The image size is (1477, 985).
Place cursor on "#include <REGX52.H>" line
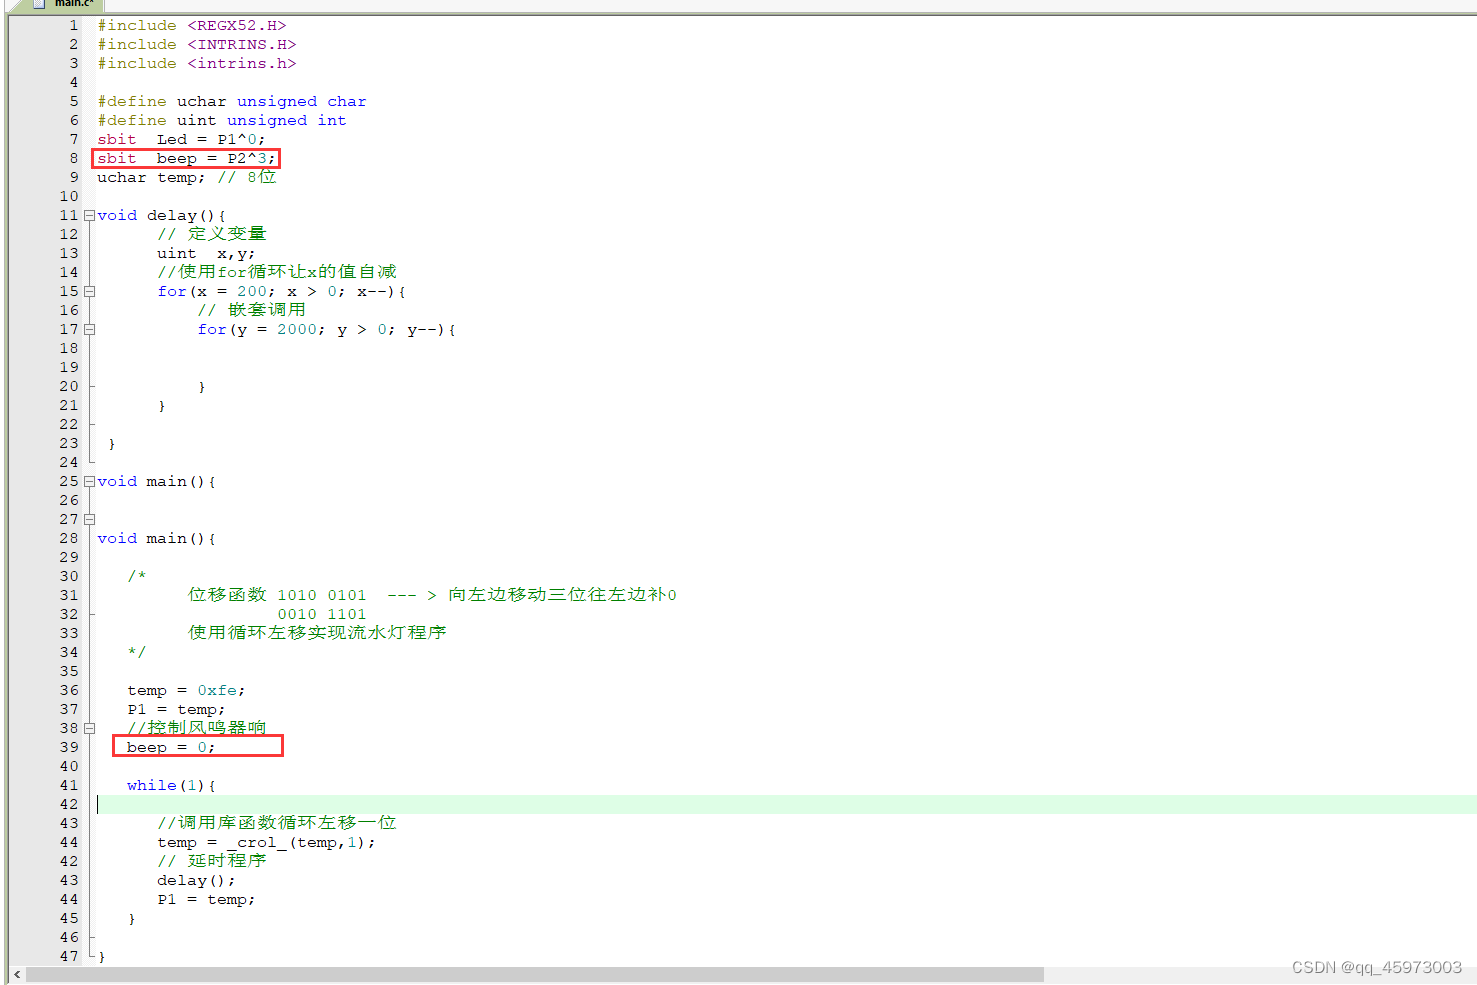click(x=192, y=25)
